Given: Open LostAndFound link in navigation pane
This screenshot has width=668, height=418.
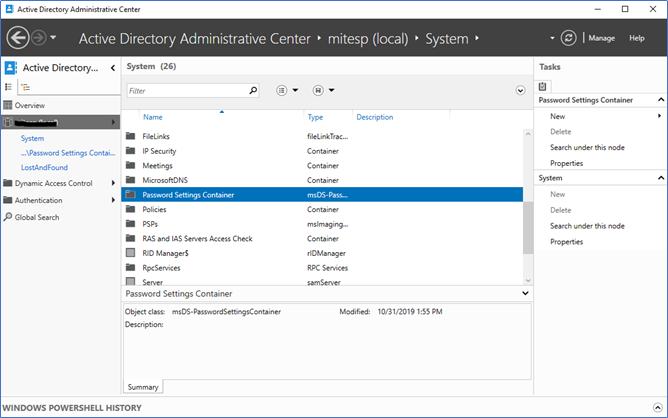Looking at the screenshot, I should [43, 168].
